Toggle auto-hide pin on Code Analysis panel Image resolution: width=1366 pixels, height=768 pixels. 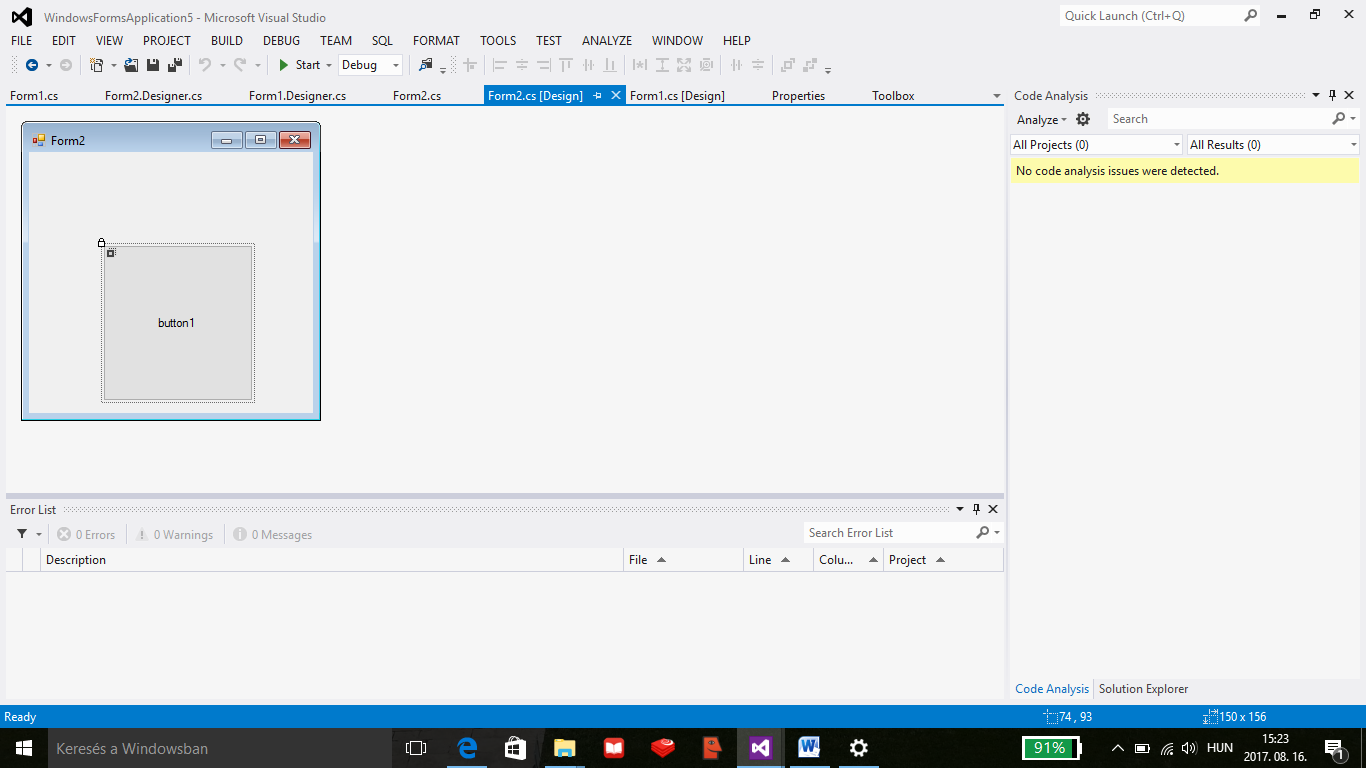1332,95
